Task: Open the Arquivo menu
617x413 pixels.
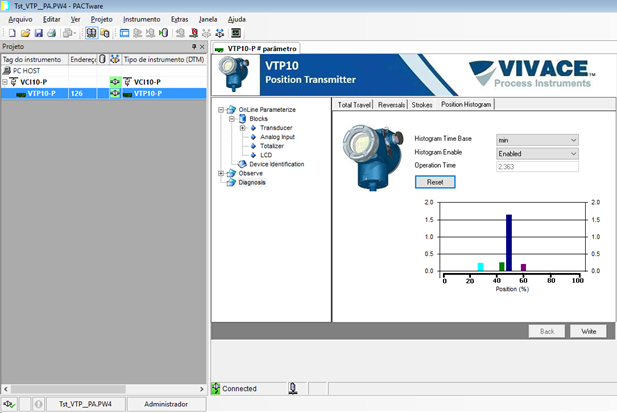Action: coord(20,19)
